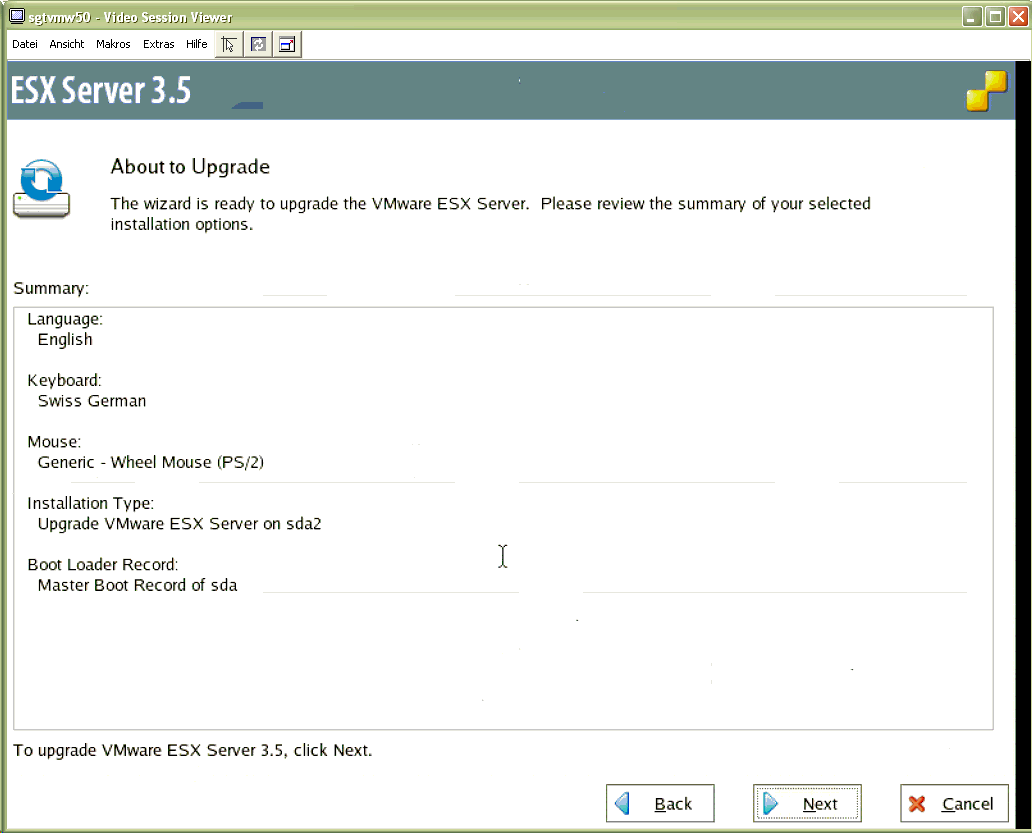Click the Next button to start upgrade
The height and width of the screenshot is (833, 1032).
807,803
